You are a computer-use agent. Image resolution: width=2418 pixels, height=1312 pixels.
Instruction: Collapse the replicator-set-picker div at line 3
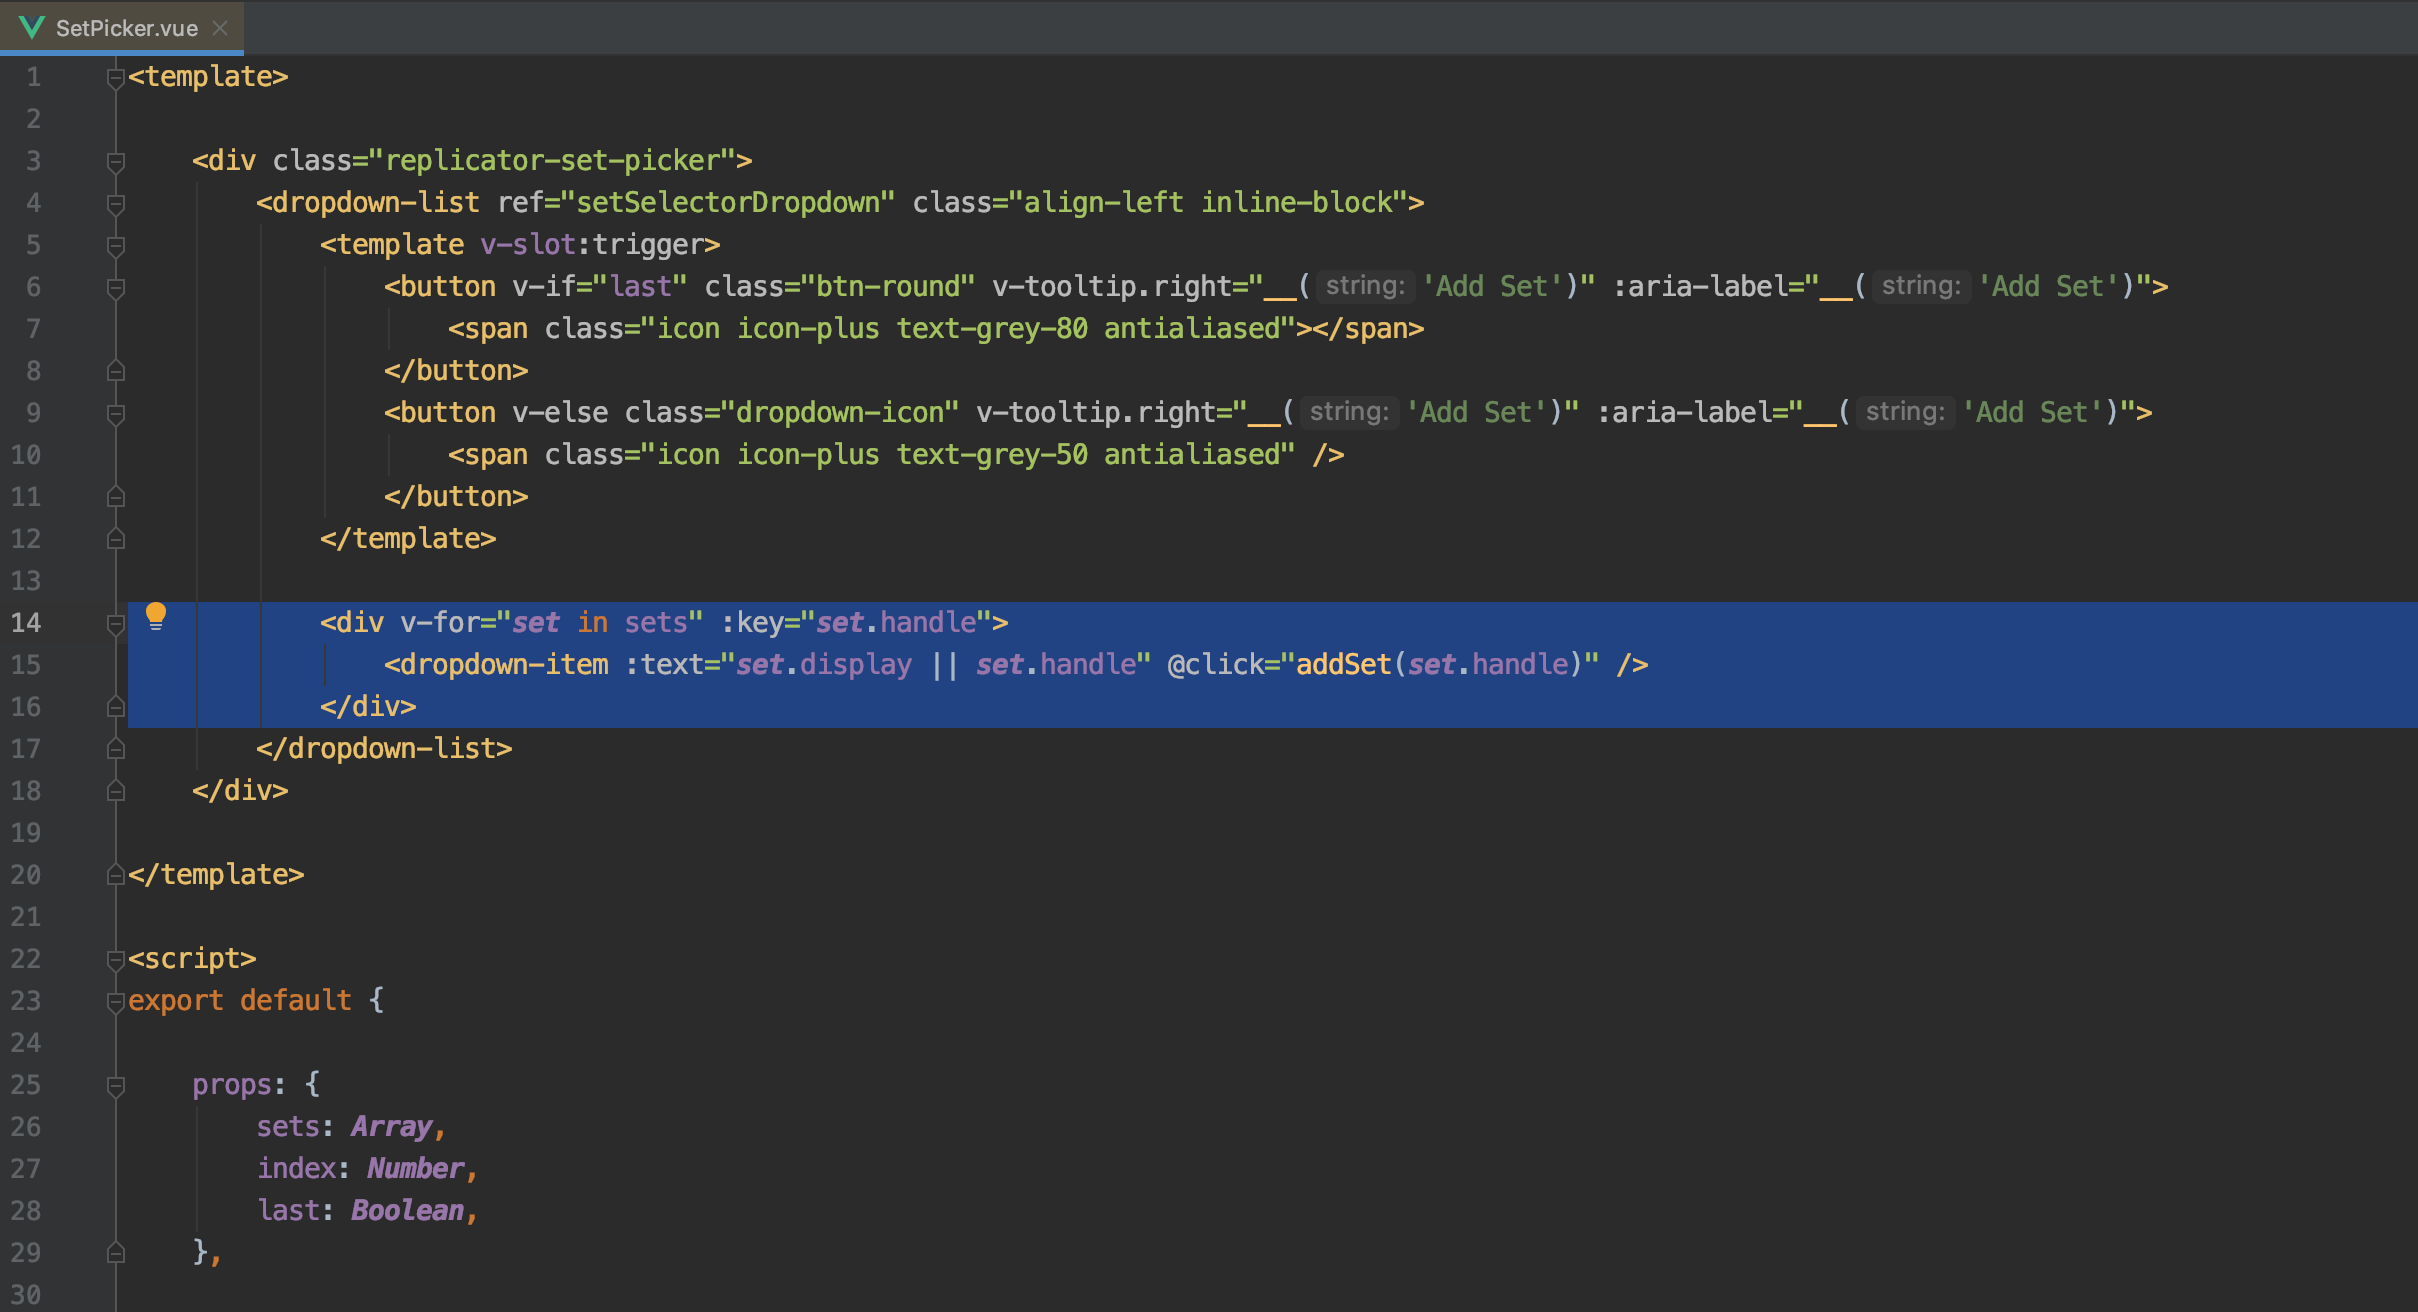tap(115, 160)
